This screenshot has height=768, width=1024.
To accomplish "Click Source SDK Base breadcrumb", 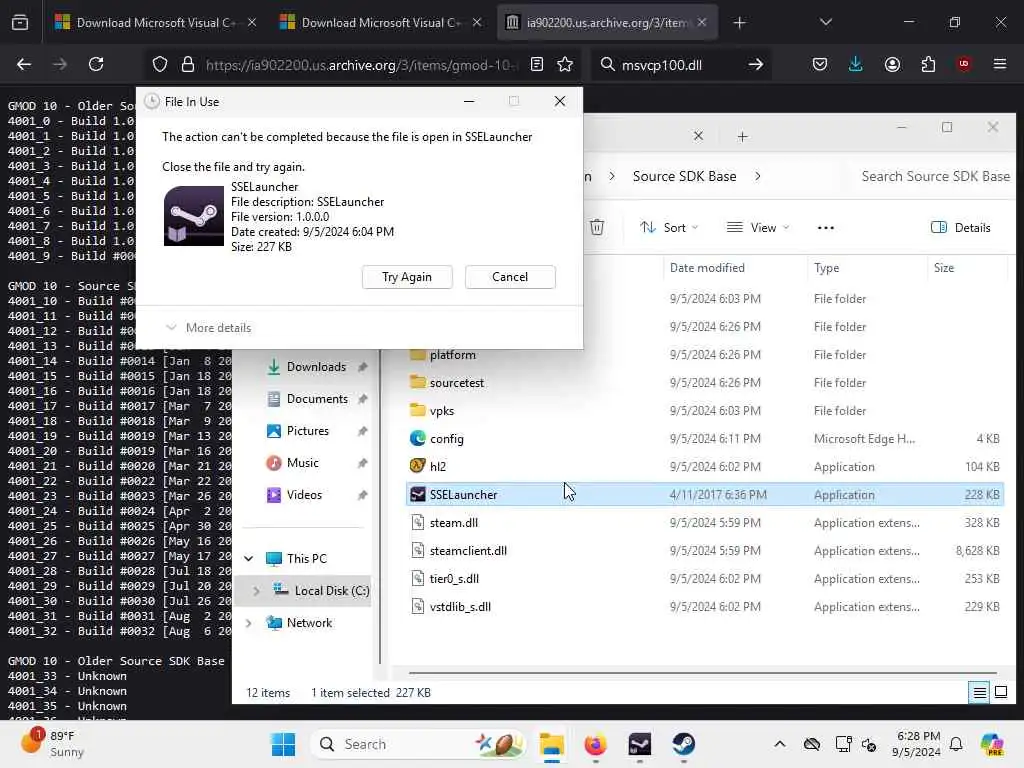I will click(684, 176).
